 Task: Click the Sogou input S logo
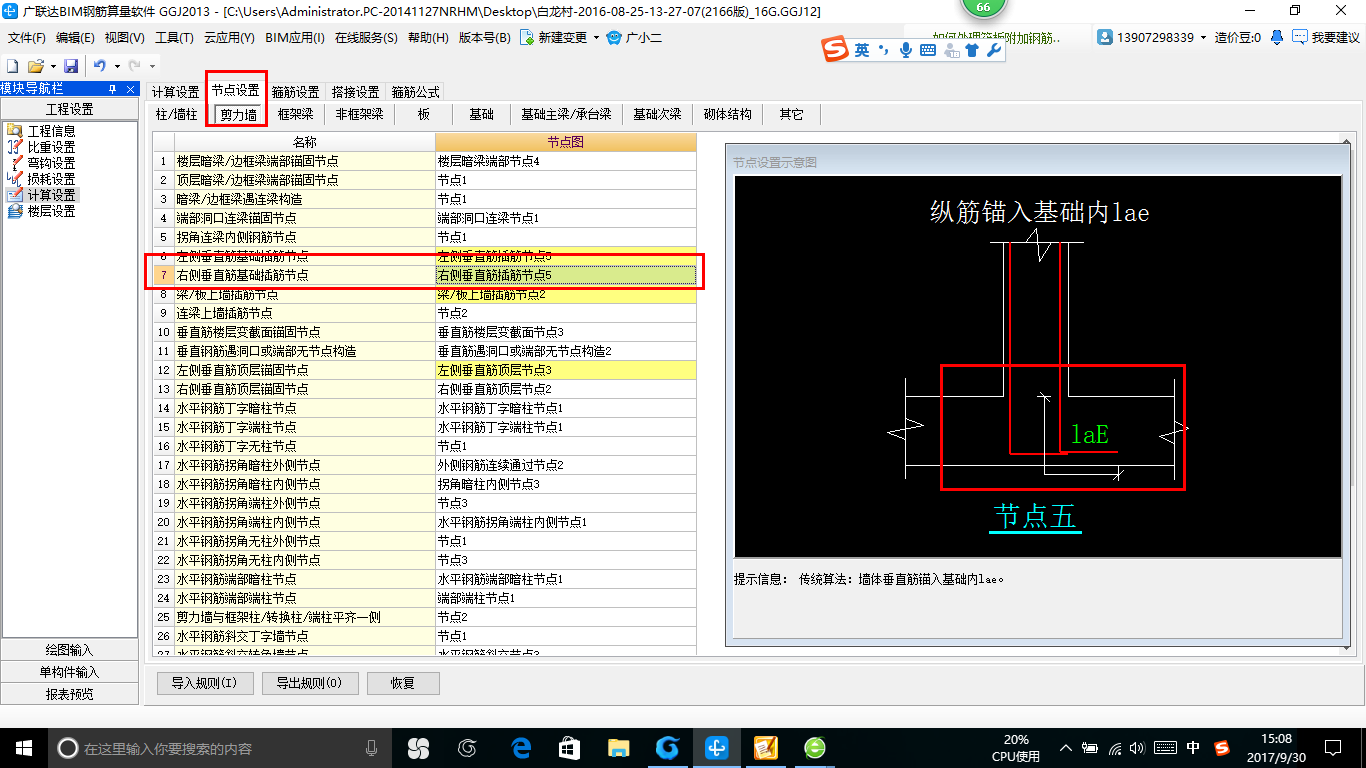835,49
